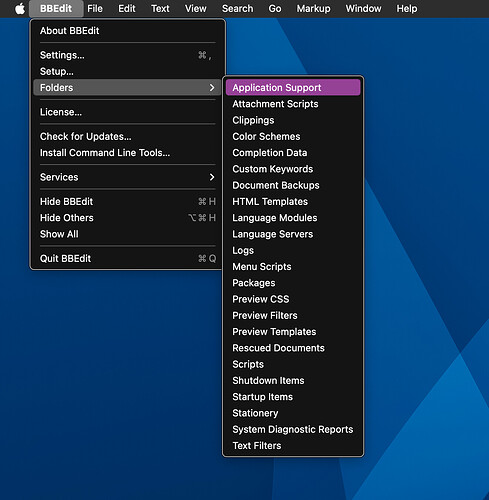Viewport: 489px width, 500px height.
Task: Open the Preview CSS folder
Action: (293, 299)
